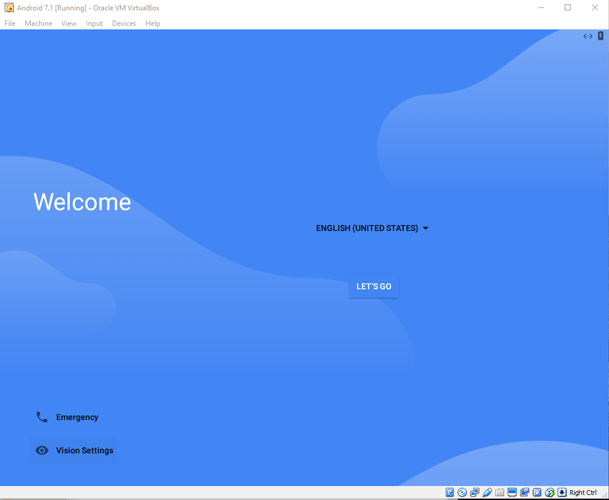609x500 pixels.
Task: Tap the LET'S GO button
Action: click(x=374, y=286)
